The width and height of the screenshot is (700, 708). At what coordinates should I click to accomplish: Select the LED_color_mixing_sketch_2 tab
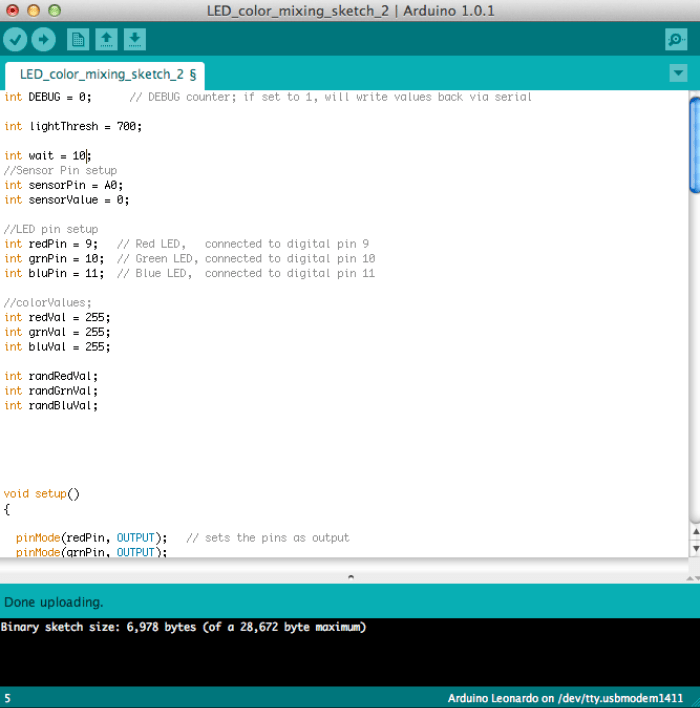(105, 75)
